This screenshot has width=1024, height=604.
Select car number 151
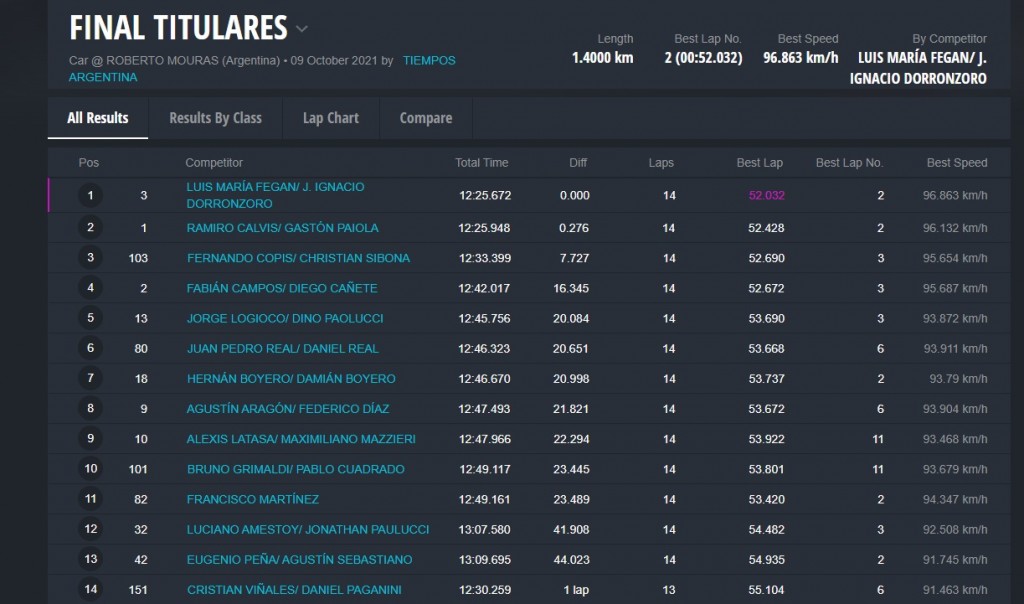click(138, 590)
